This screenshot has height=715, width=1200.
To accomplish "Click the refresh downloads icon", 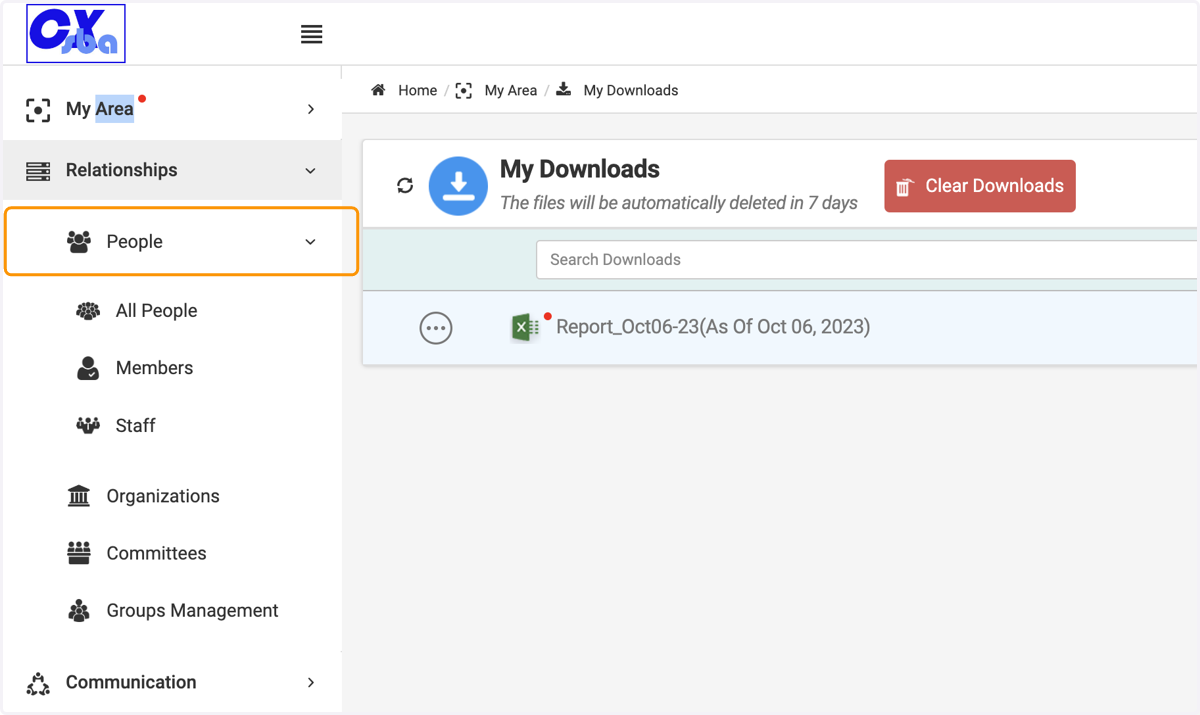I will click(x=405, y=185).
